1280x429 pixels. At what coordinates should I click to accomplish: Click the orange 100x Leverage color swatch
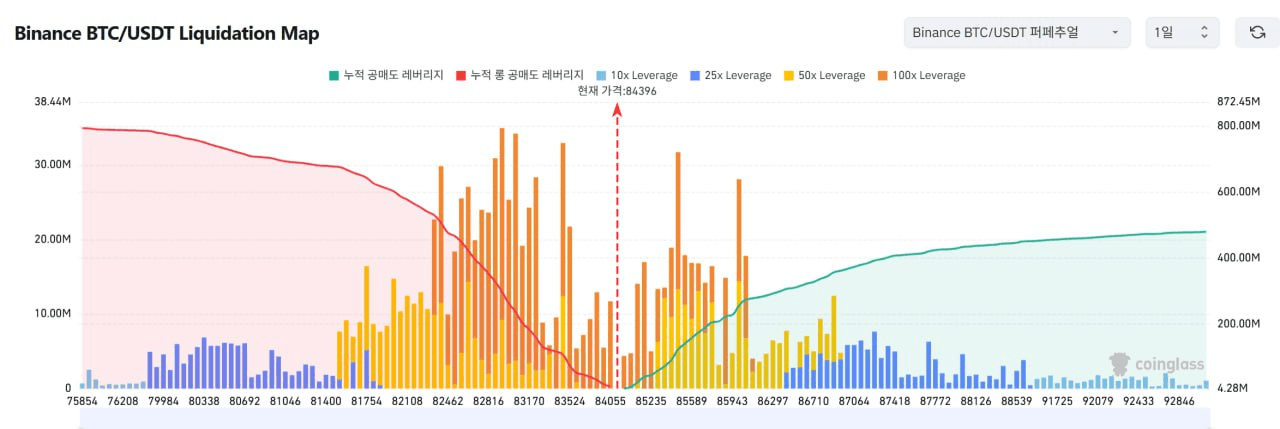pos(882,76)
